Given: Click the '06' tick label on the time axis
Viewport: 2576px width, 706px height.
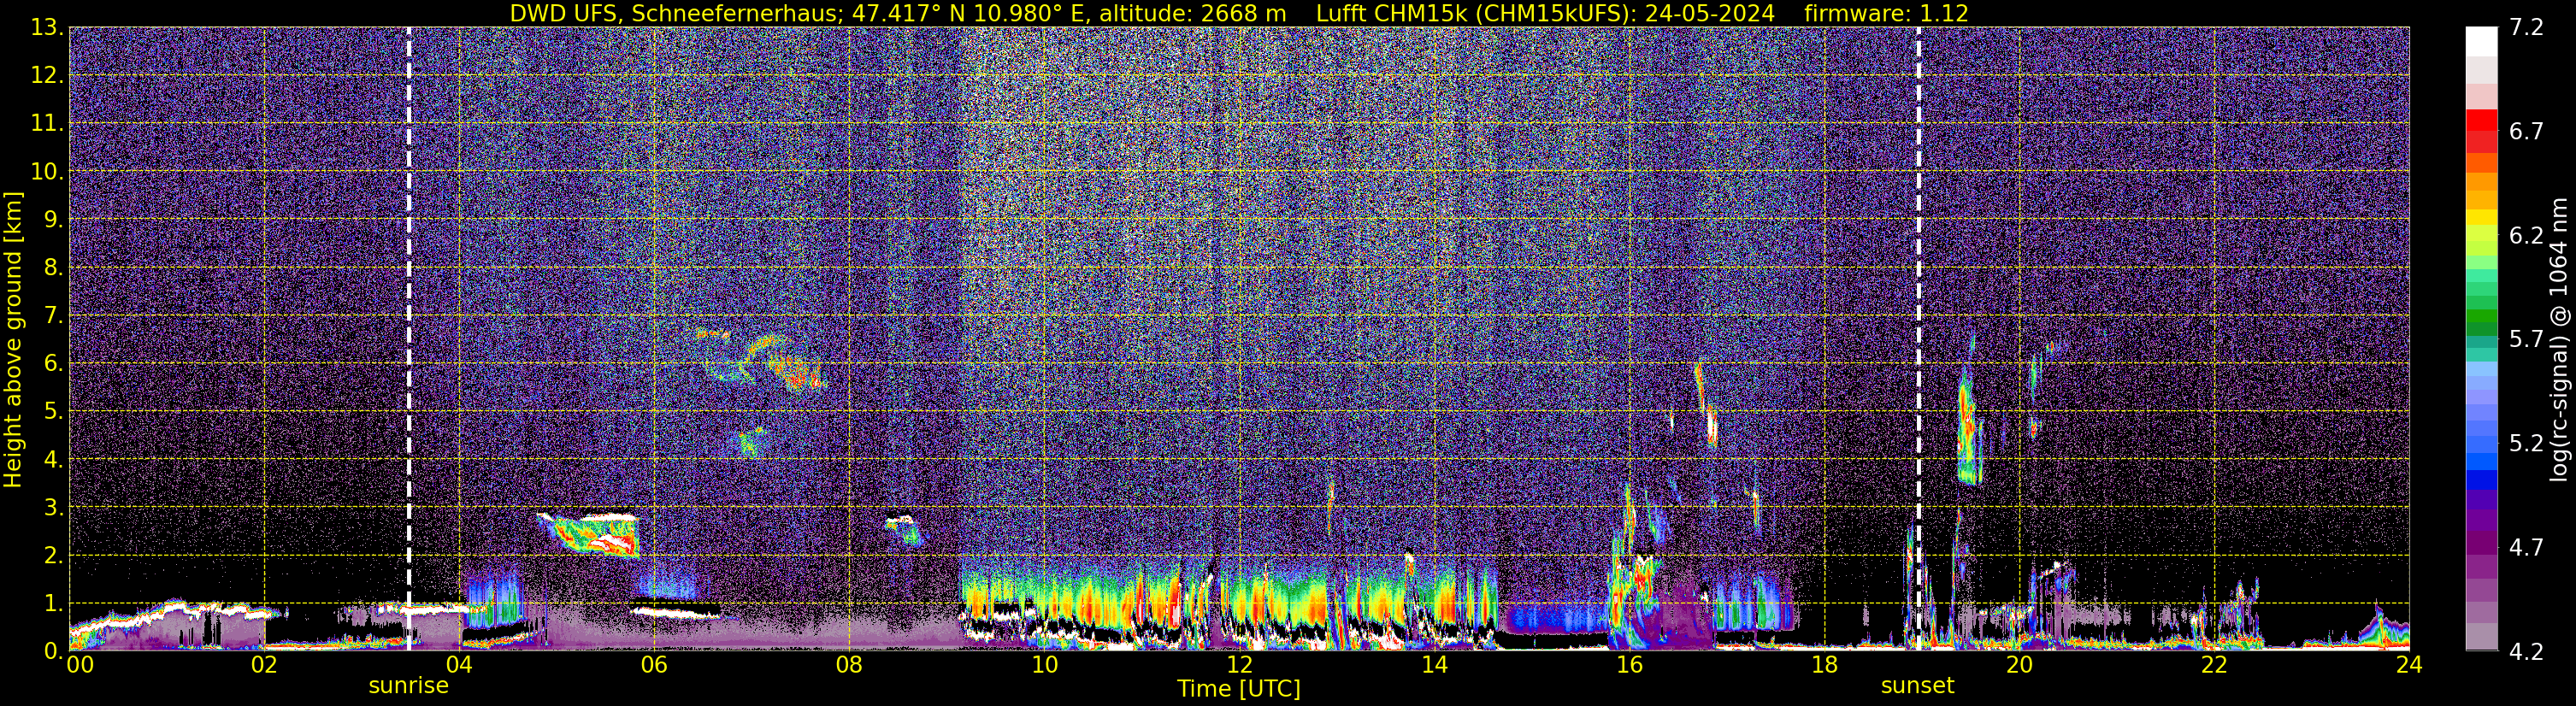Looking at the screenshot, I should pos(653,665).
